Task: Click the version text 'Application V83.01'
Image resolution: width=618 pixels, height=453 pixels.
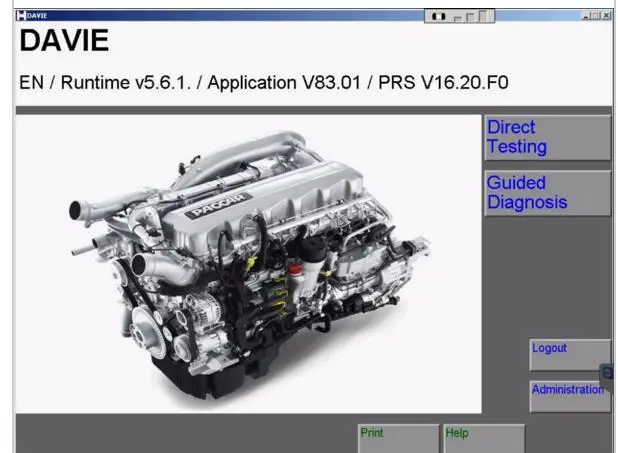Action: point(284,83)
